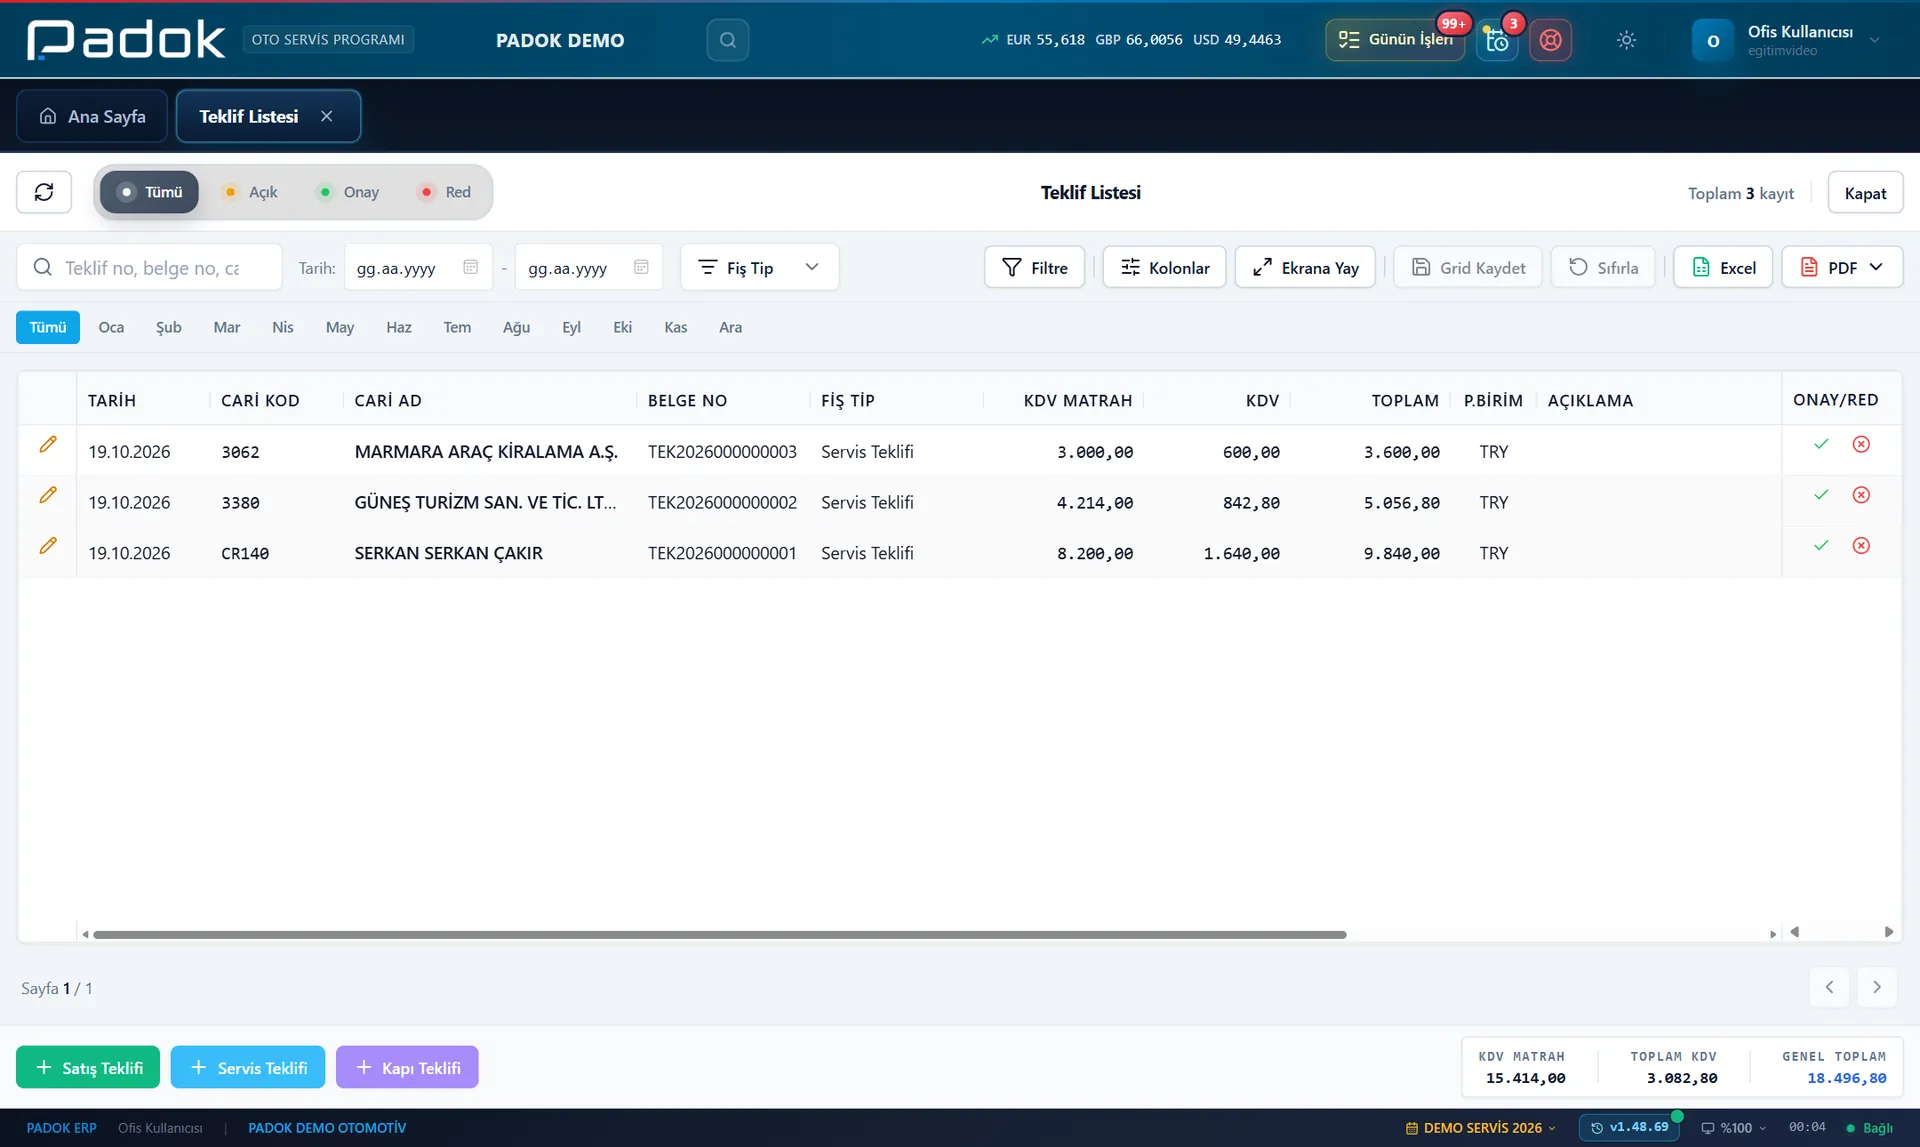This screenshot has height=1147, width=1920.
Task: Toggle the light theme sun icon
Action: [1626, 40]
